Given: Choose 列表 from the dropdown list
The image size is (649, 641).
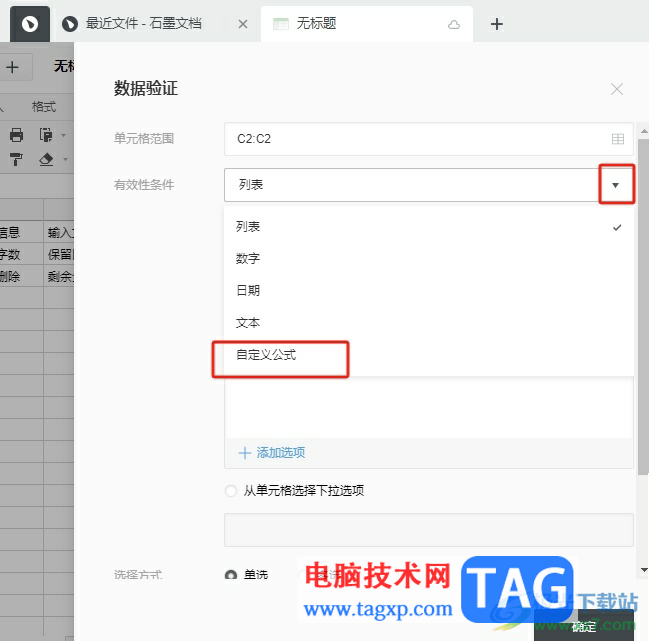Looking at the screenshot, I should [429, 227].
